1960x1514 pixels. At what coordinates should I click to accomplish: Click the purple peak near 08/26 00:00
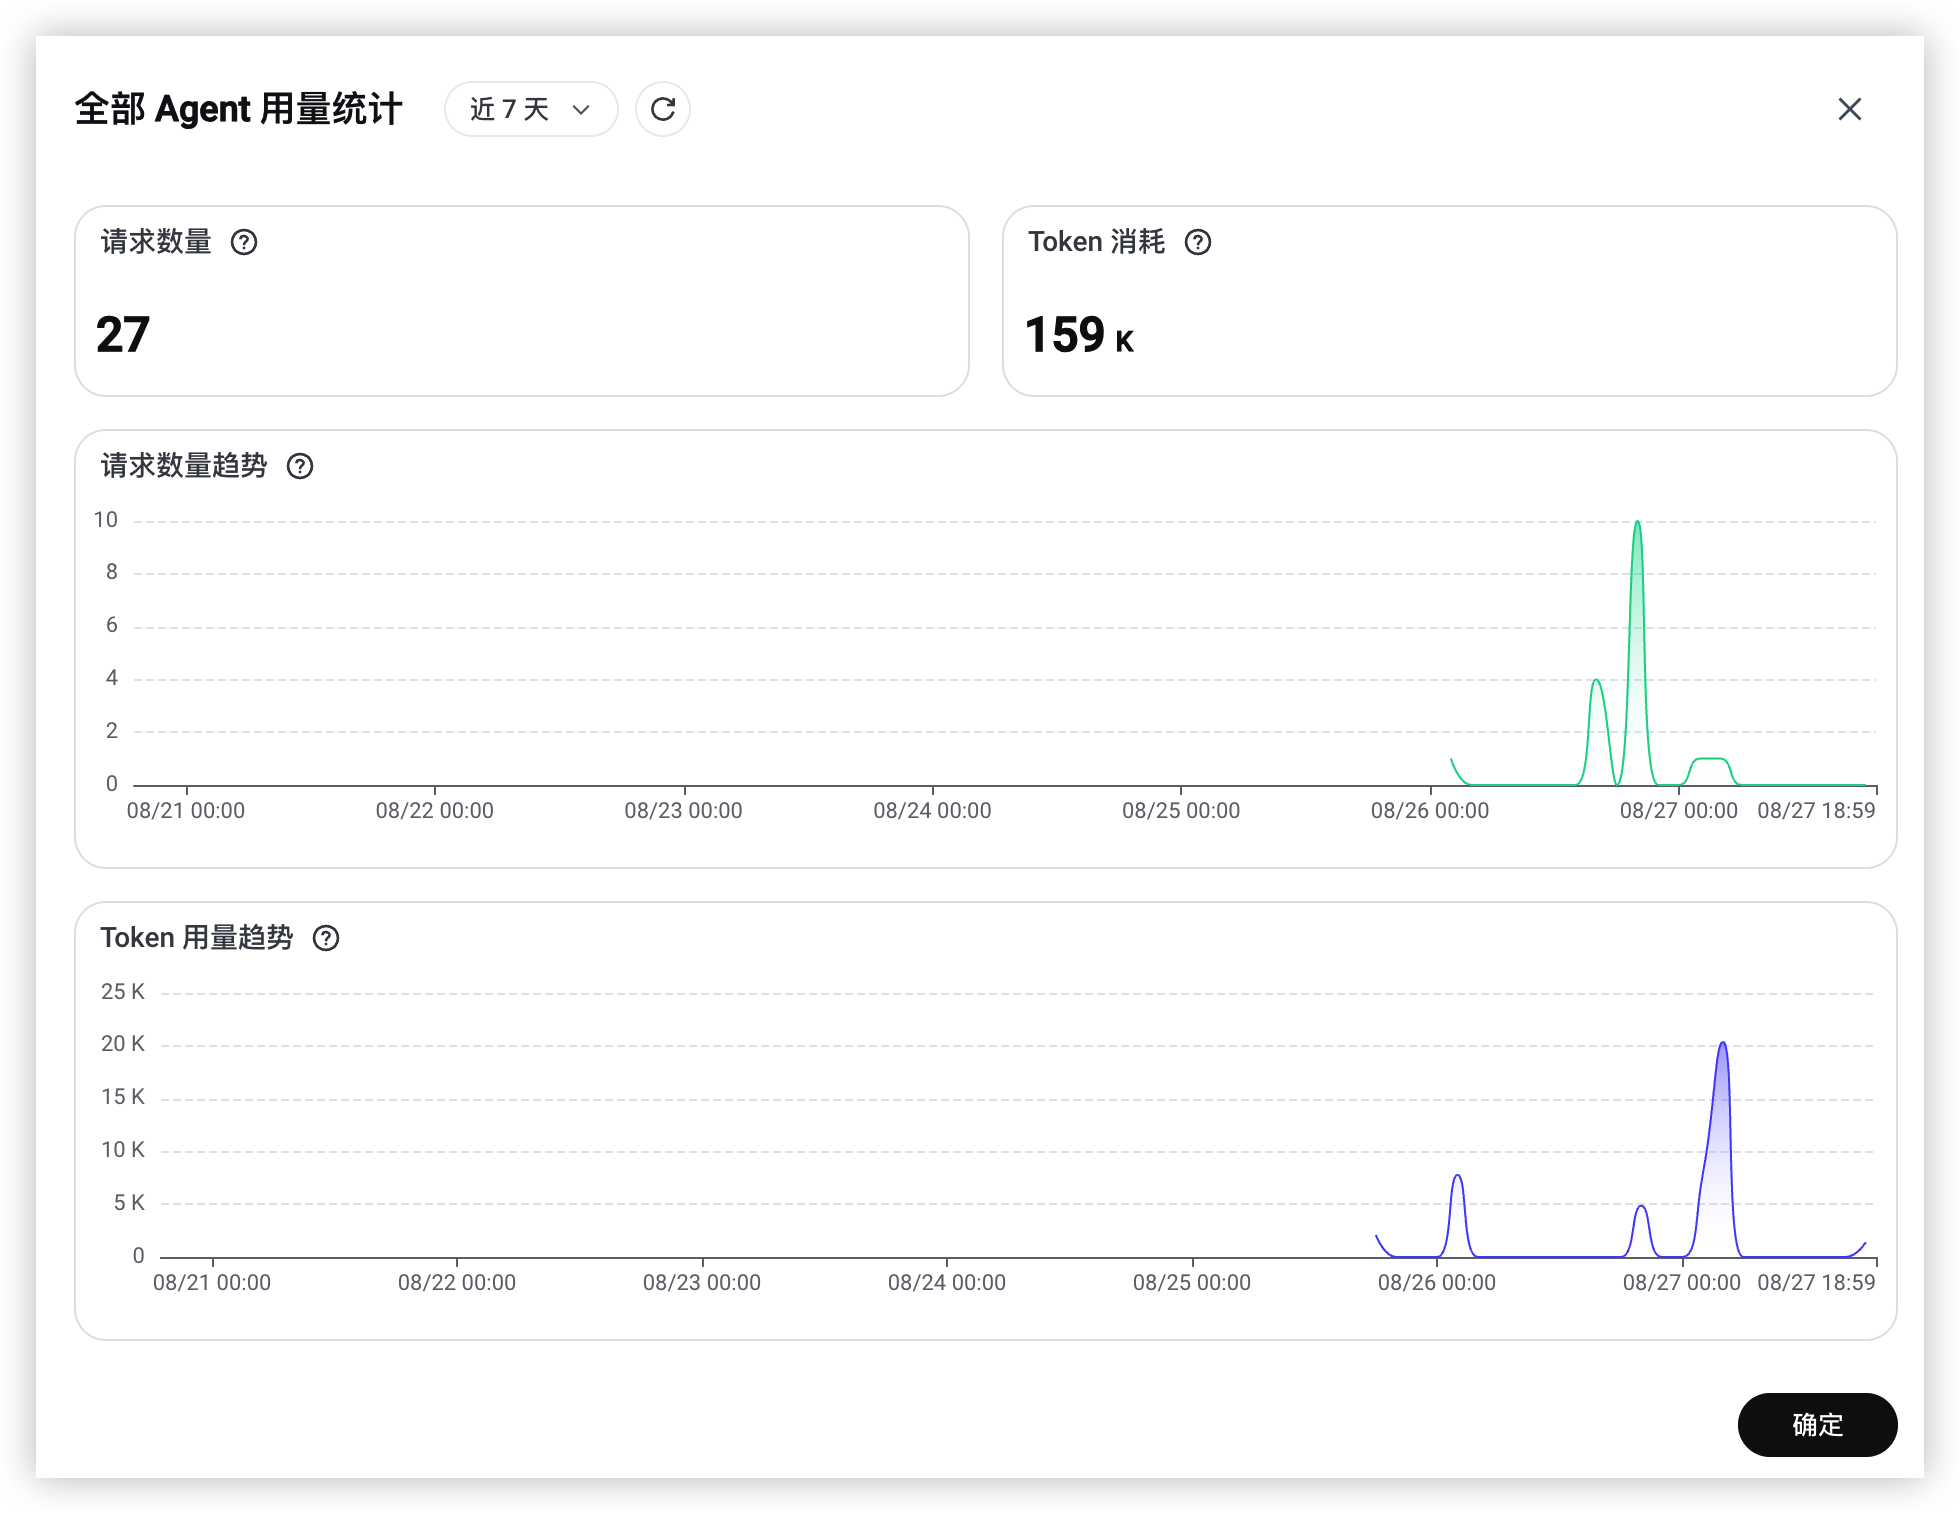(x=1458, y=1178)
